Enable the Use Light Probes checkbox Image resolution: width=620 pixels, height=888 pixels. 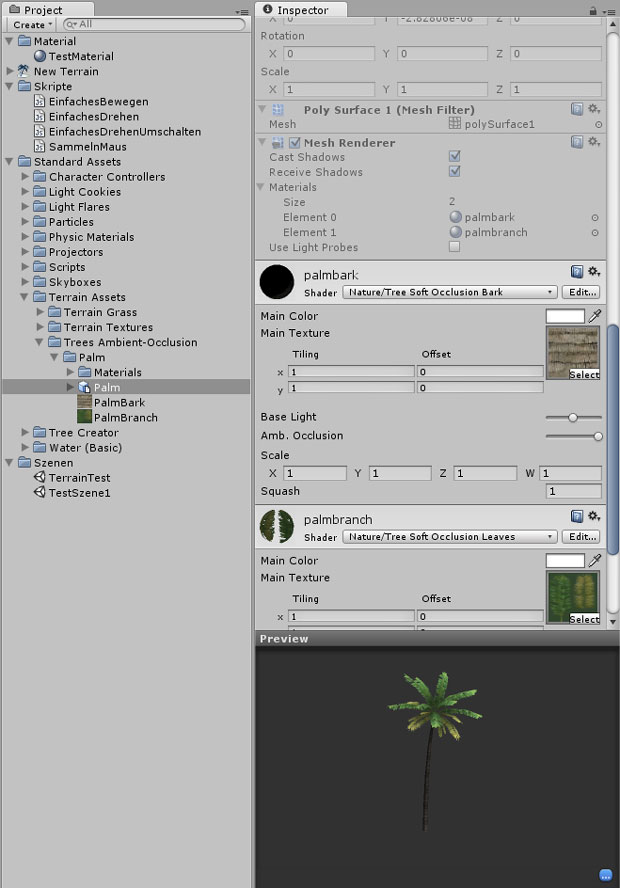click(x=455, y=247)
